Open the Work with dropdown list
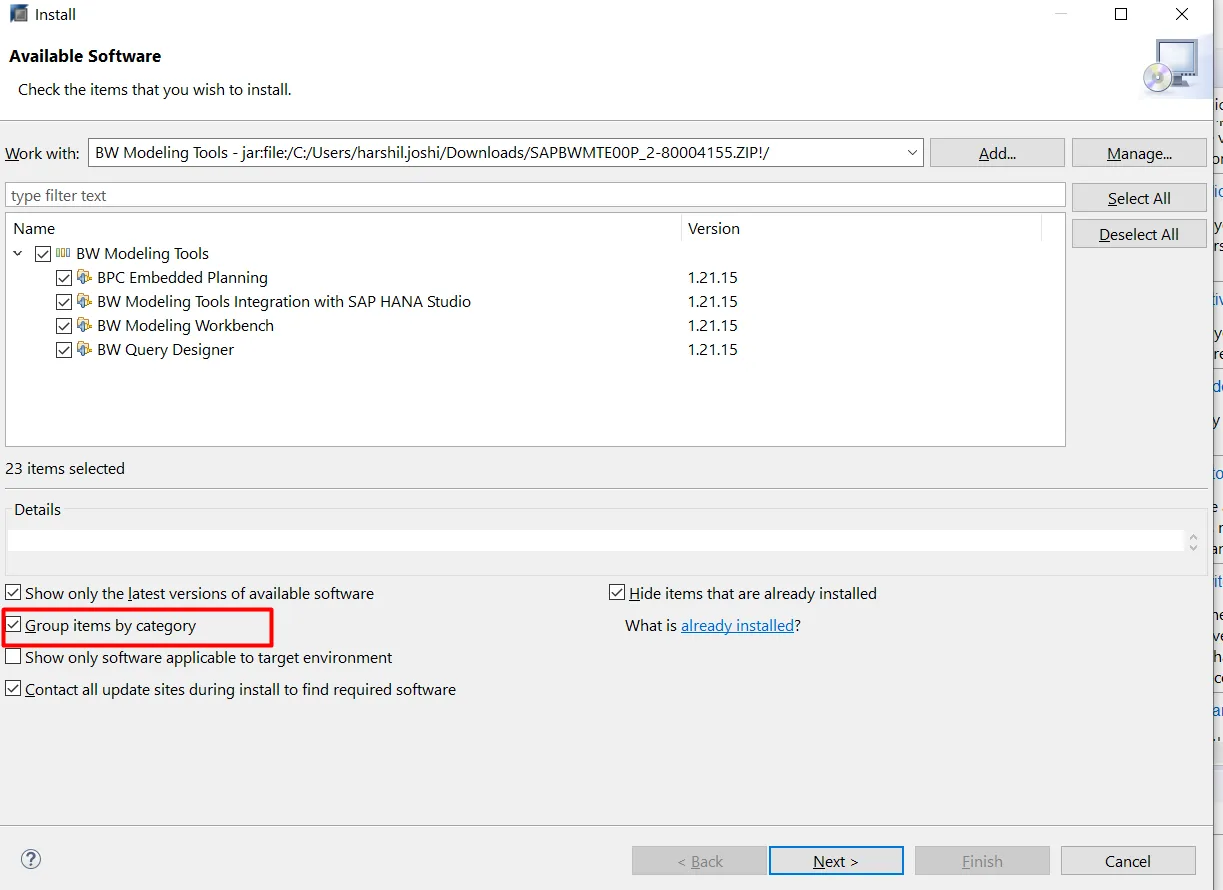1223x890 pixels. [x=910, y=152]
